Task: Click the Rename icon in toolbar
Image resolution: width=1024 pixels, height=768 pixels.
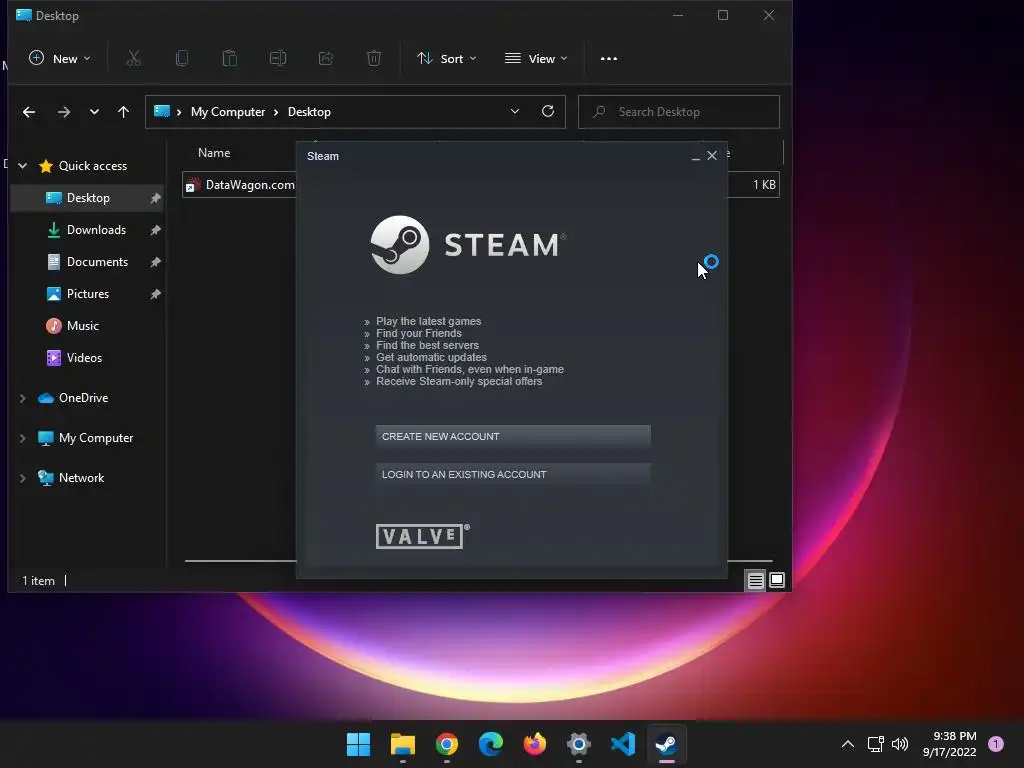Action: pyautogui.click(x=278, y=59)
